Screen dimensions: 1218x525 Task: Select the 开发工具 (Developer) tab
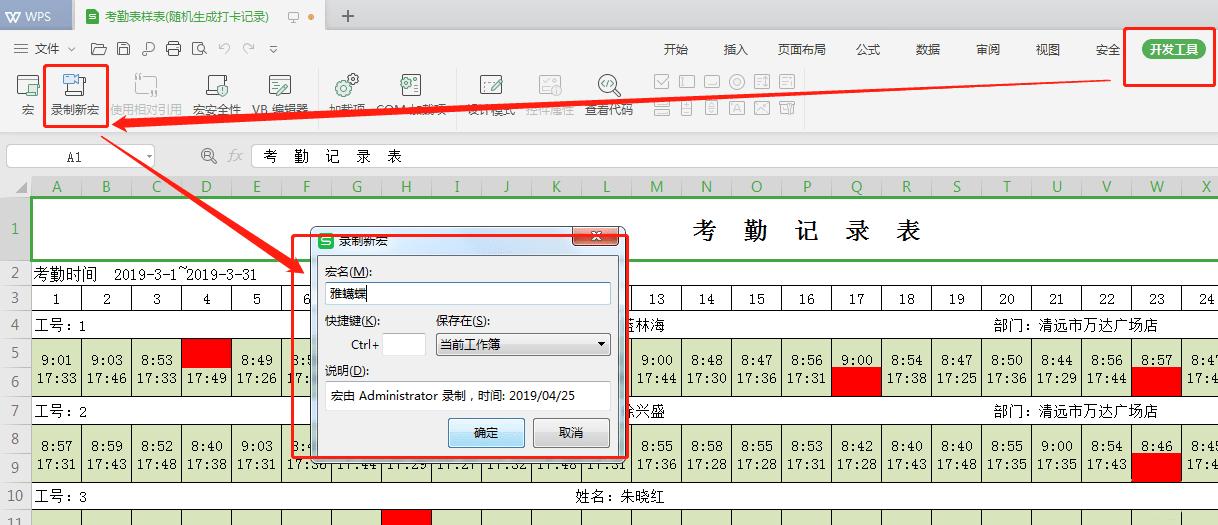[1174, 49]
